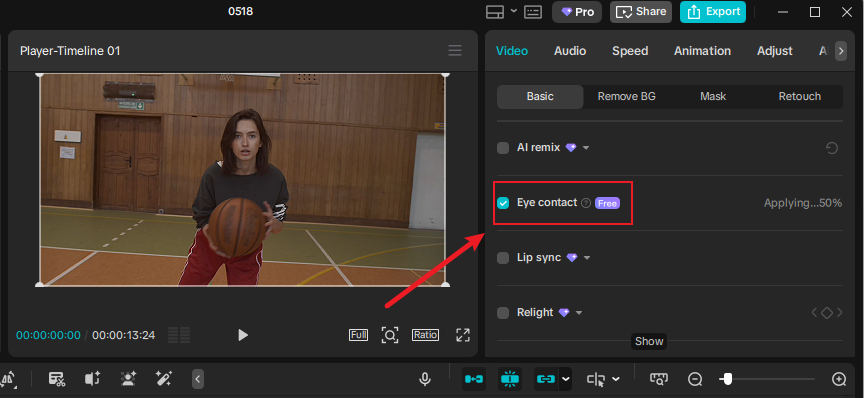864x398 pixels.
Task: Enable the Relight checkbox
Action: click(x=503, y=313)
